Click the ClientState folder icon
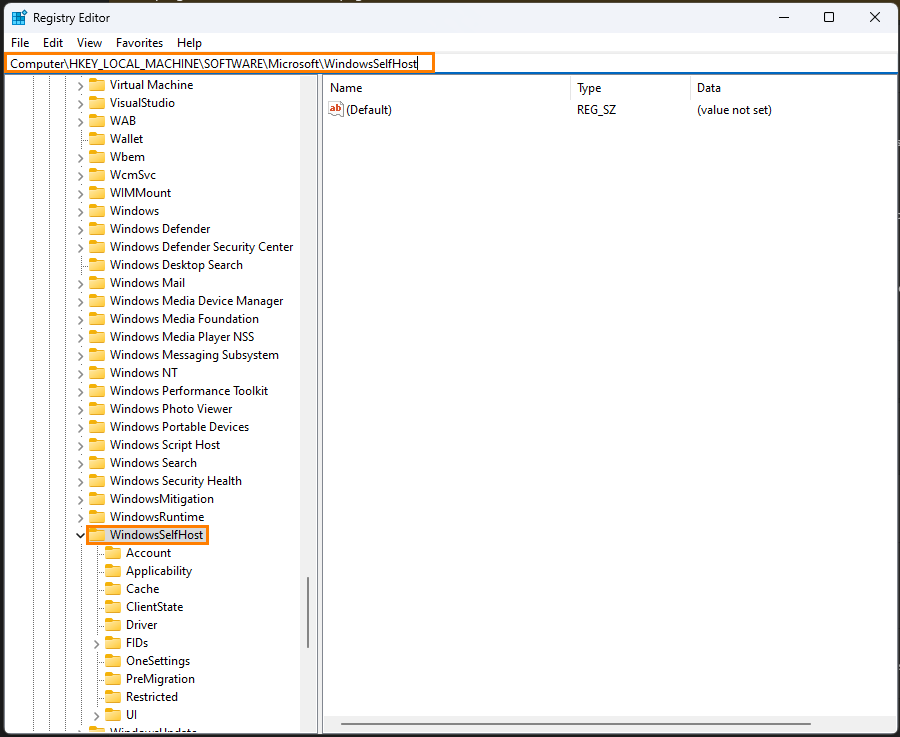This screenshot has width=900, height=737. [113, 607]
